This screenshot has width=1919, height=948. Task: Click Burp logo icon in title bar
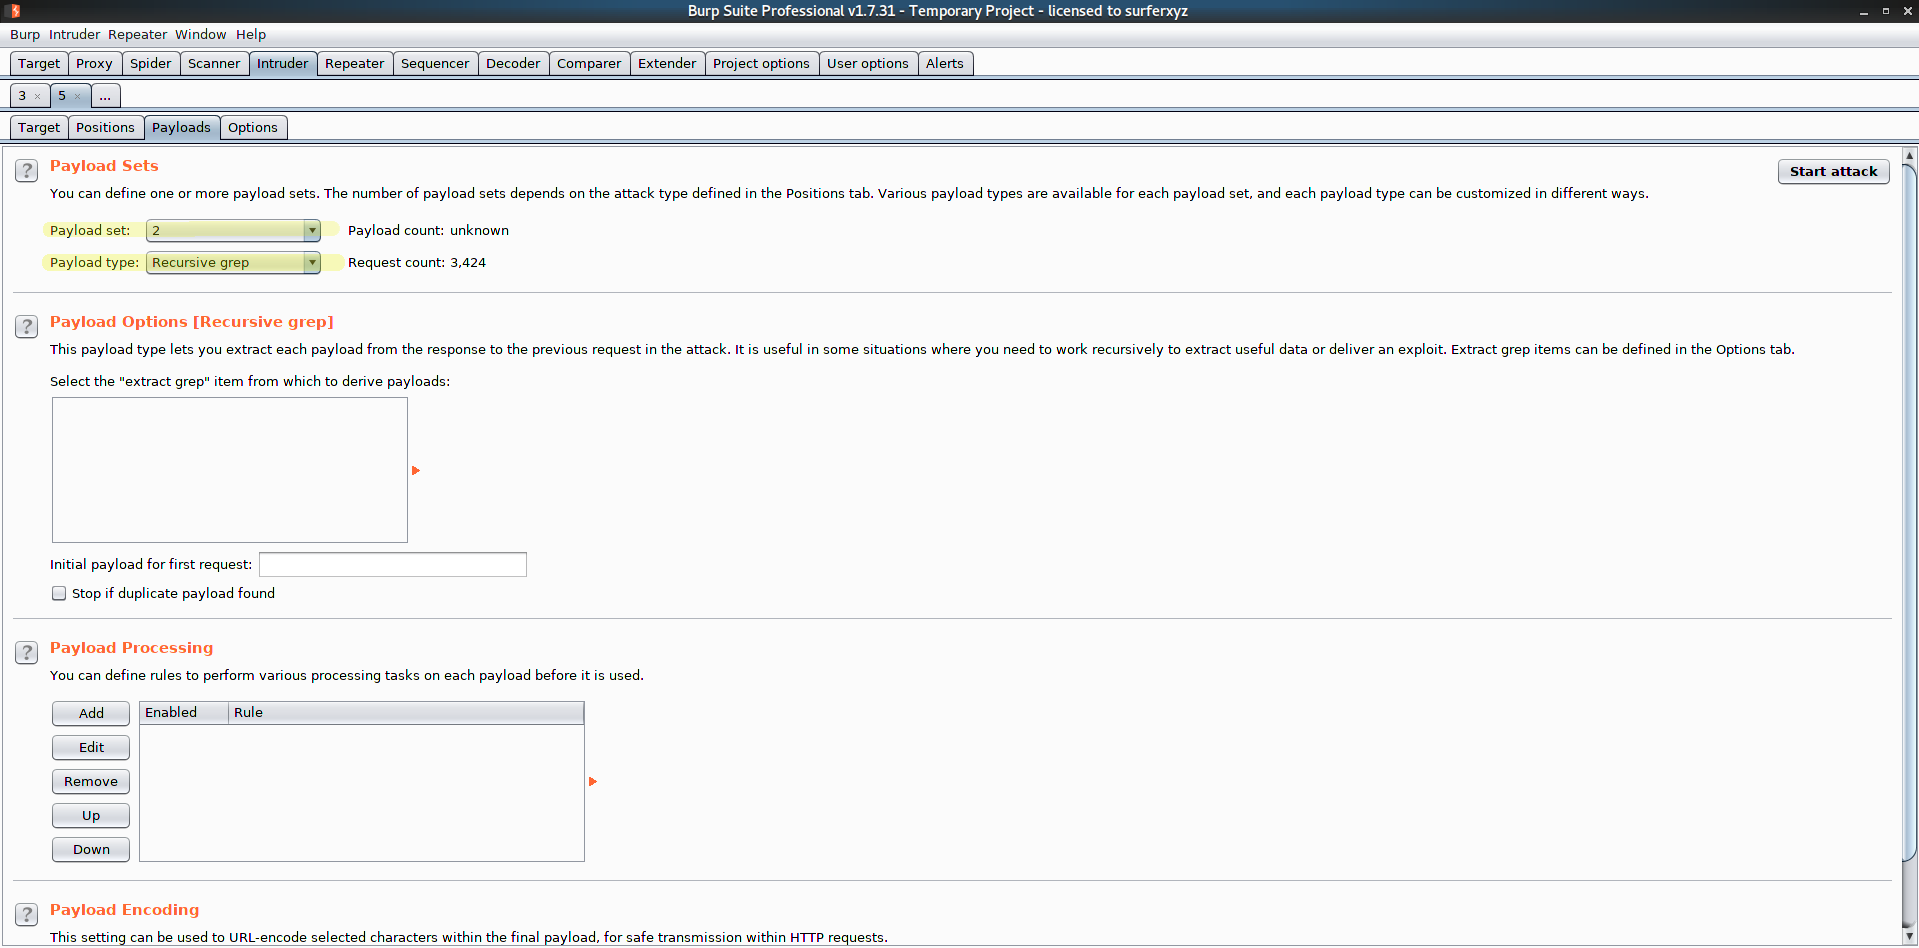[x=14, y=11]
